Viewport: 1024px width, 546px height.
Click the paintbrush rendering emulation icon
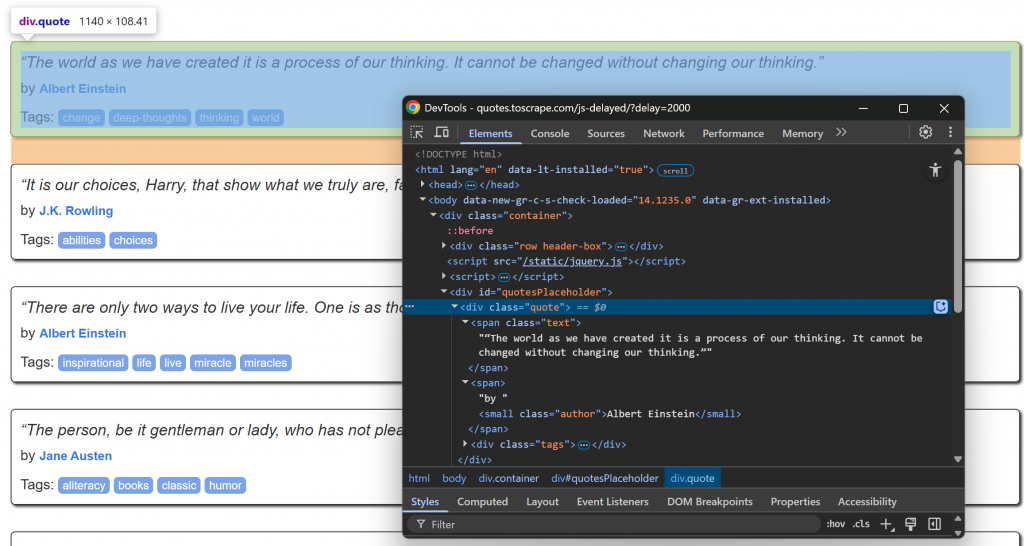[x=910, y=524]
